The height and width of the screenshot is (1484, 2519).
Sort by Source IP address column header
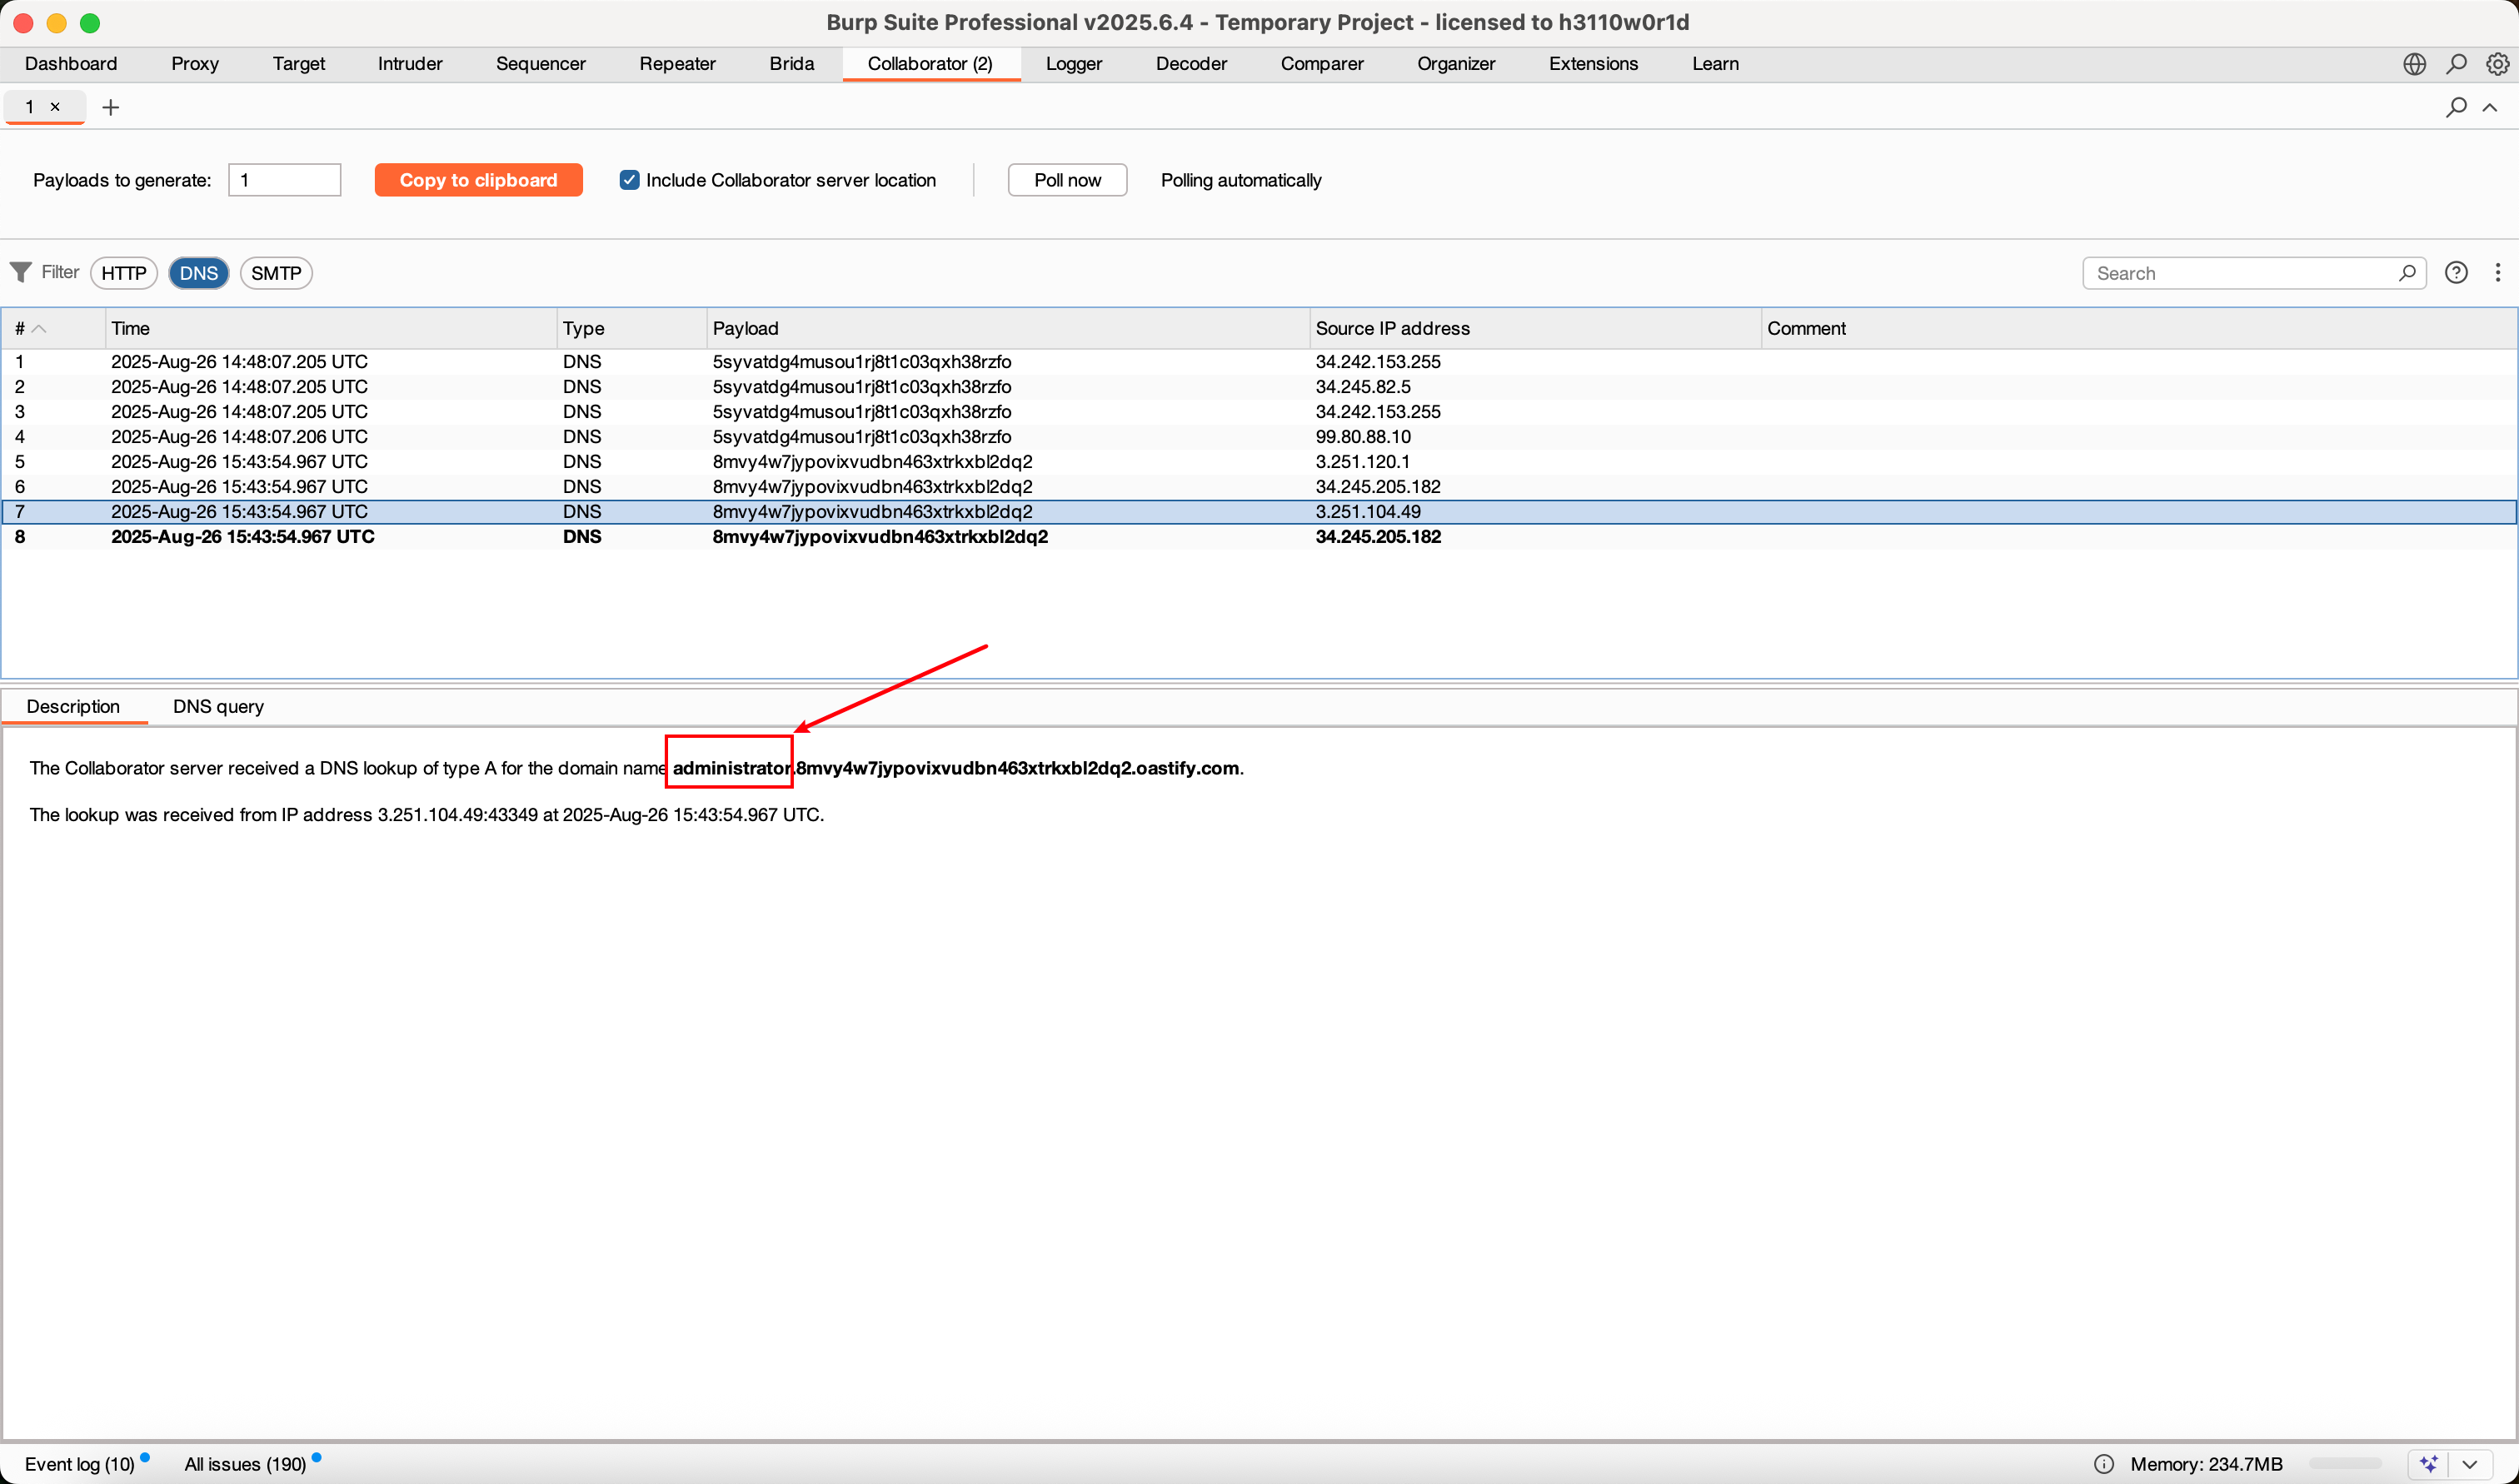(1535, 328)
